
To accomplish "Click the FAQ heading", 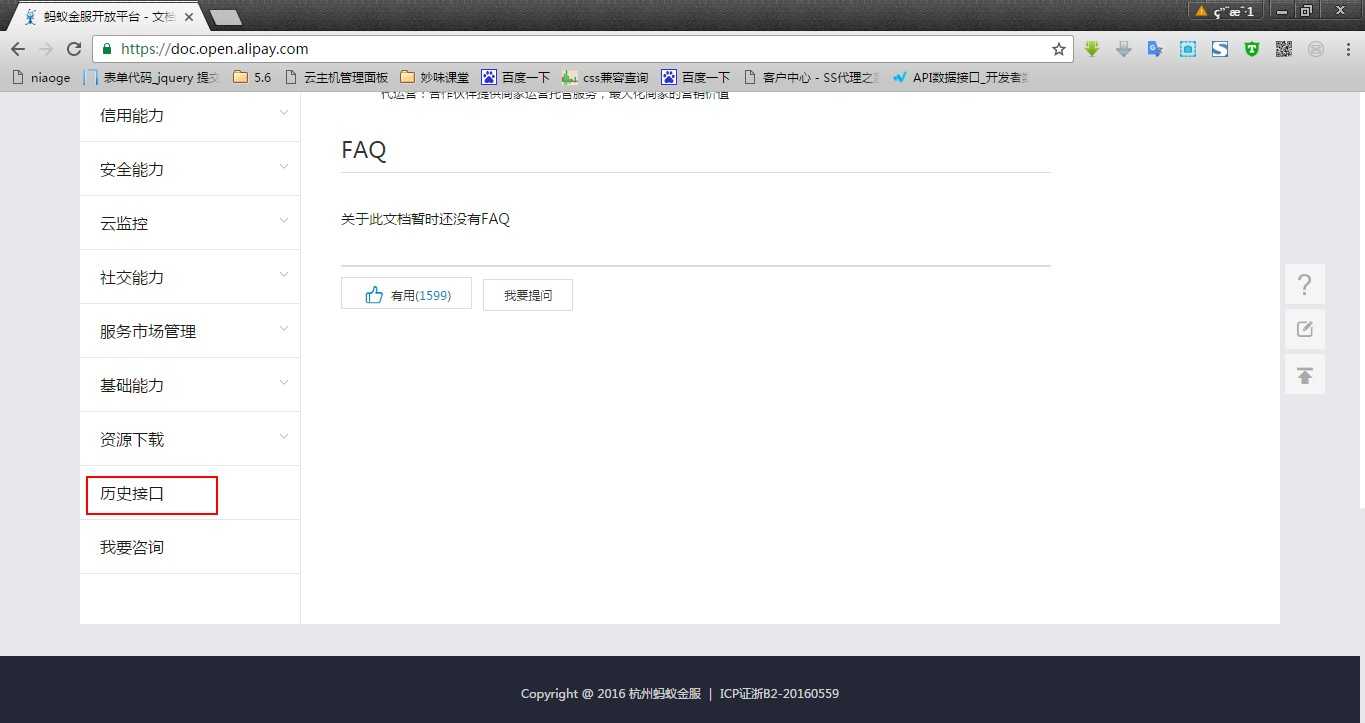I will pyautogui.click(x=364, y=150).
